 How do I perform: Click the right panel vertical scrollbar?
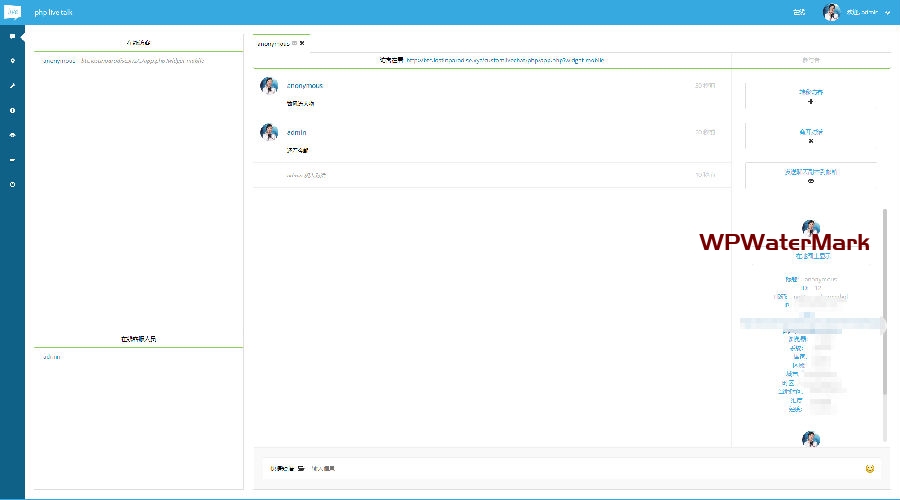coord(884,300)
